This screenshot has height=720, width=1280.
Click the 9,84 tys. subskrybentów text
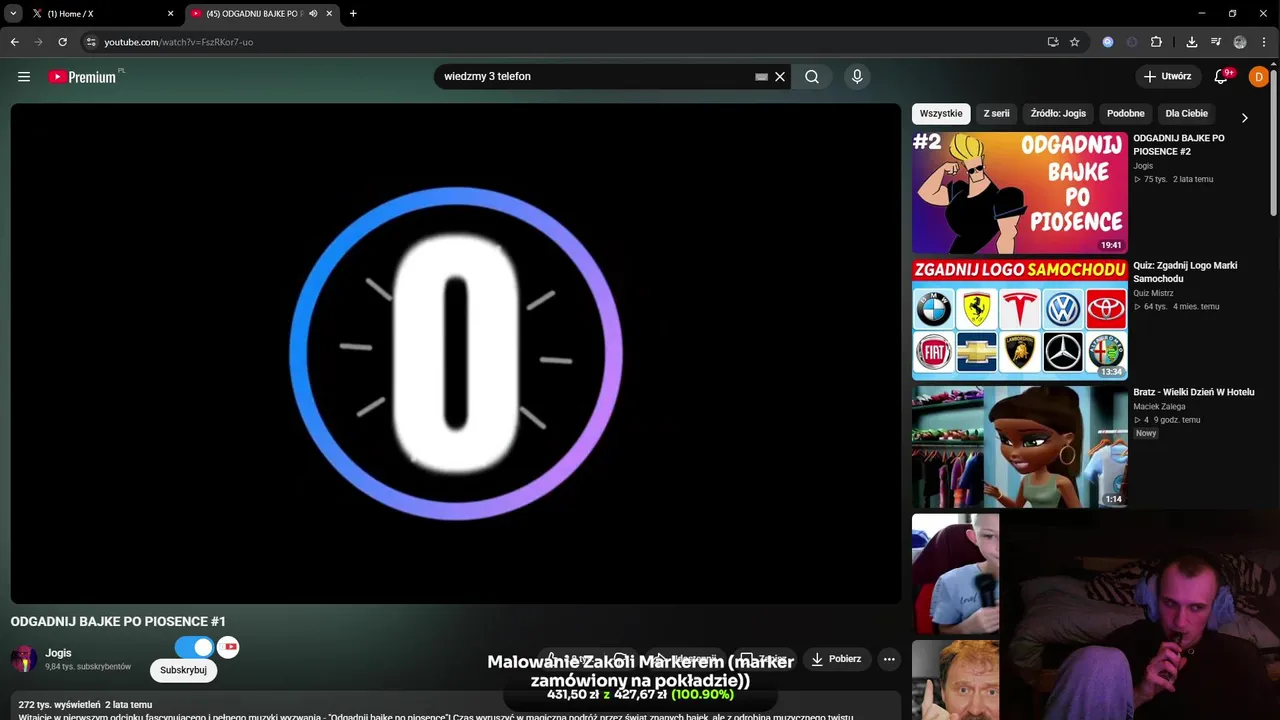click(x=88, y=667)
